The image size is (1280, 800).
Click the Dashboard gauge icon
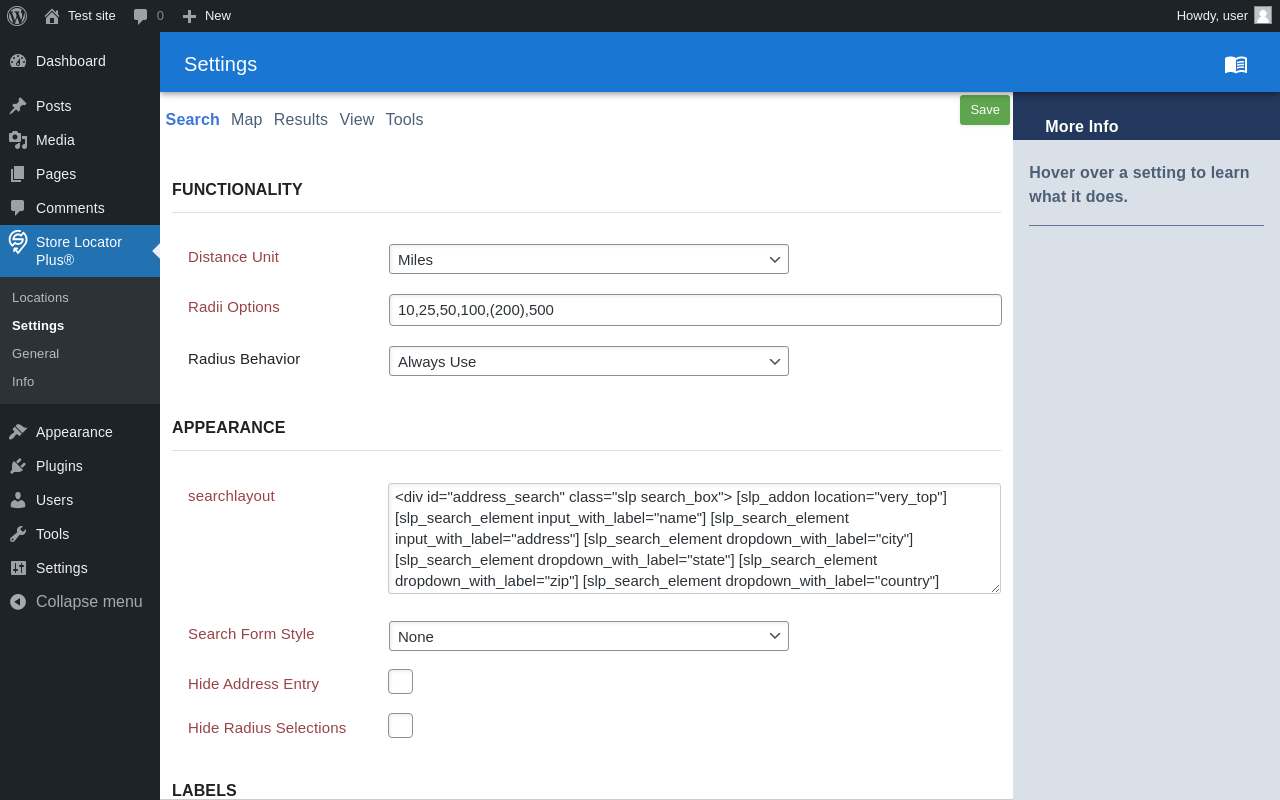pyautogui.click(x=18, y=61)
